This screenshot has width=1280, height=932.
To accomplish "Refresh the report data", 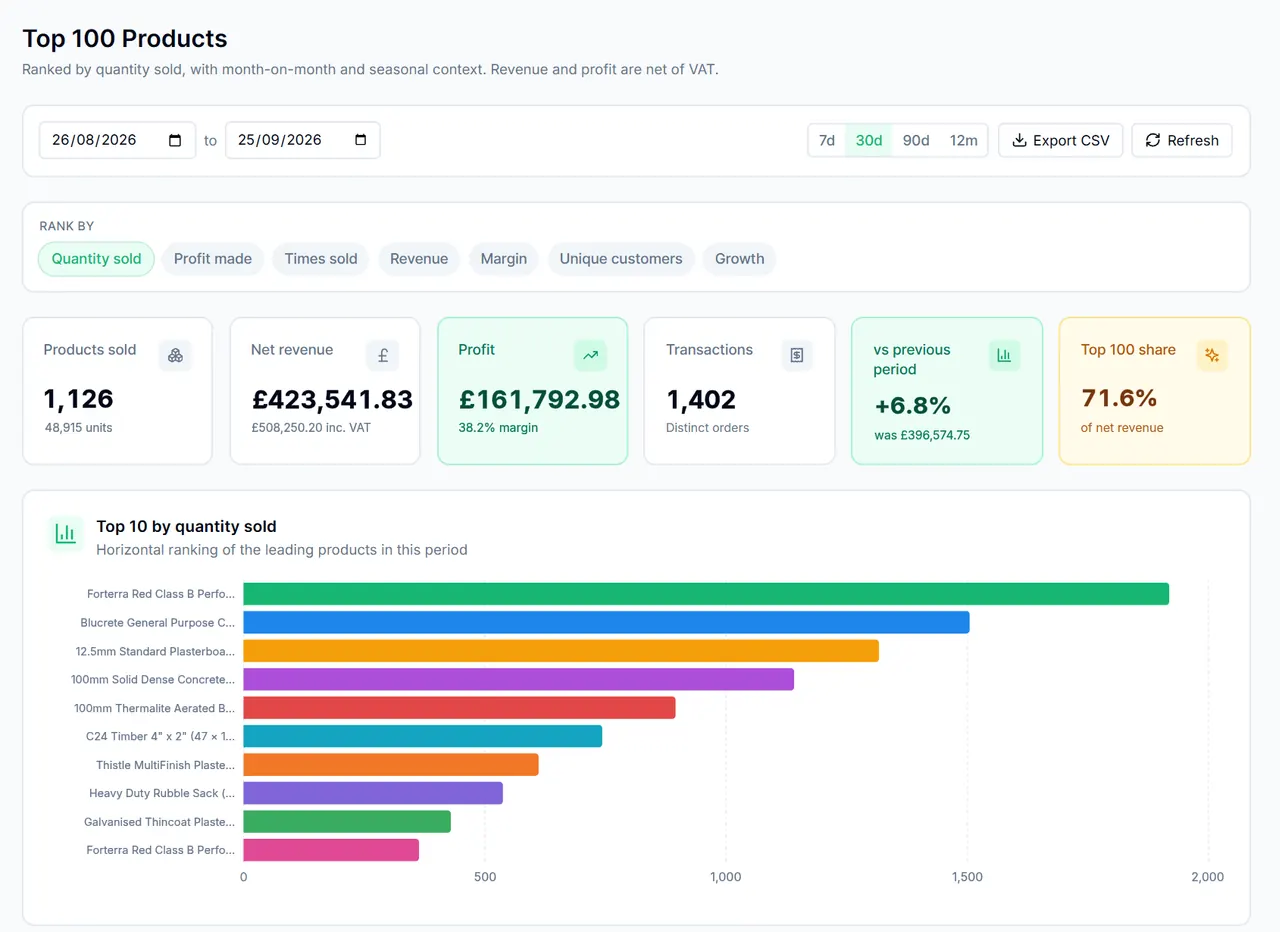I will coord(1182,140).
